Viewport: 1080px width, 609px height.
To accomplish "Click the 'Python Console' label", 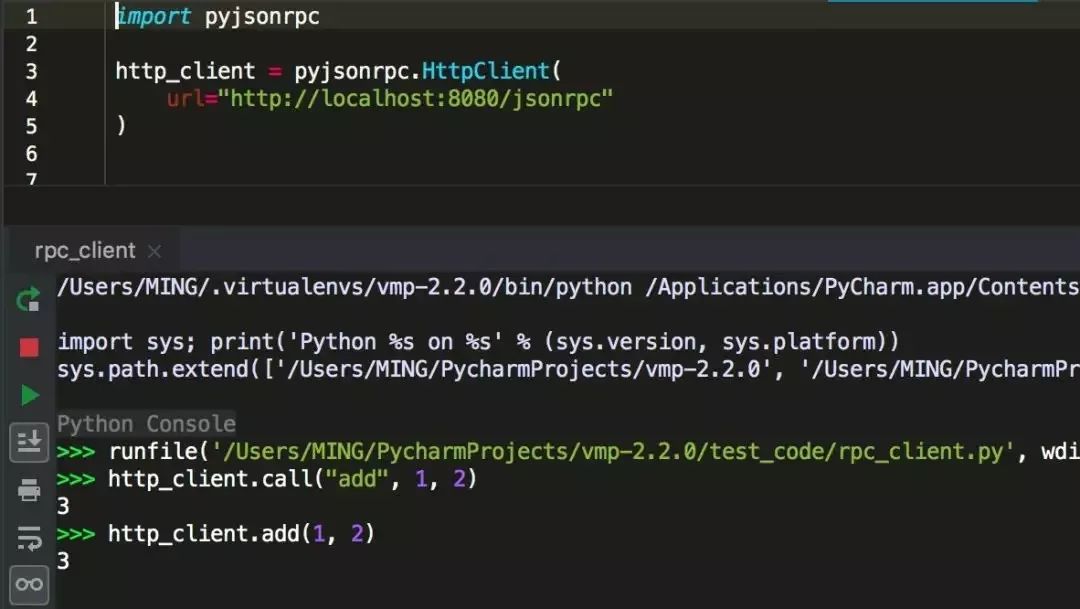I will tap(146, 424).
